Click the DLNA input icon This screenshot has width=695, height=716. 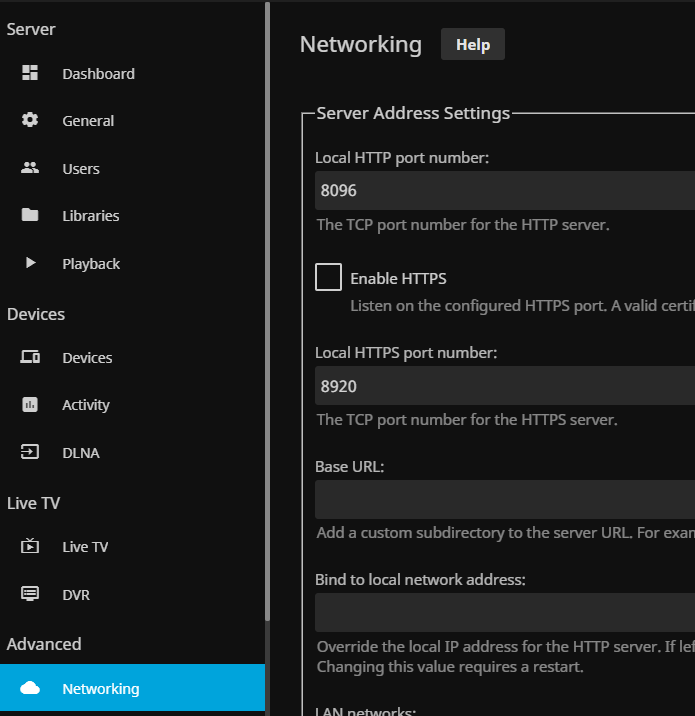pyautogui.click(x=30, y=452)
